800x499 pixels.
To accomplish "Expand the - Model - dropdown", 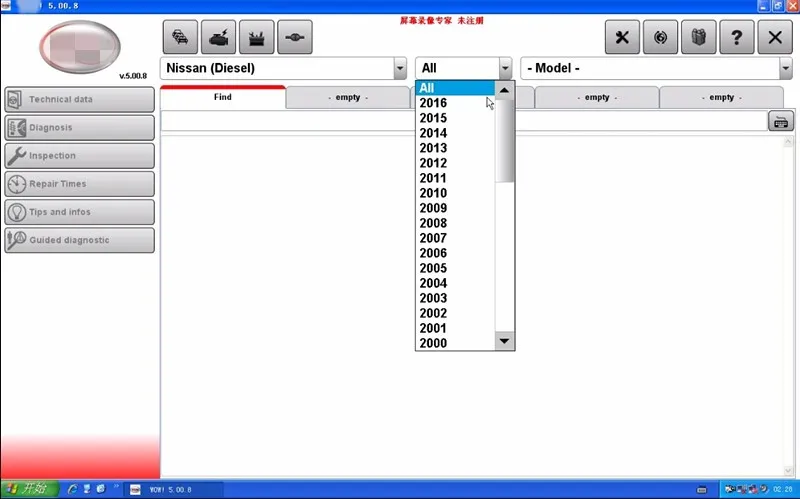I will tap(786, 68).
